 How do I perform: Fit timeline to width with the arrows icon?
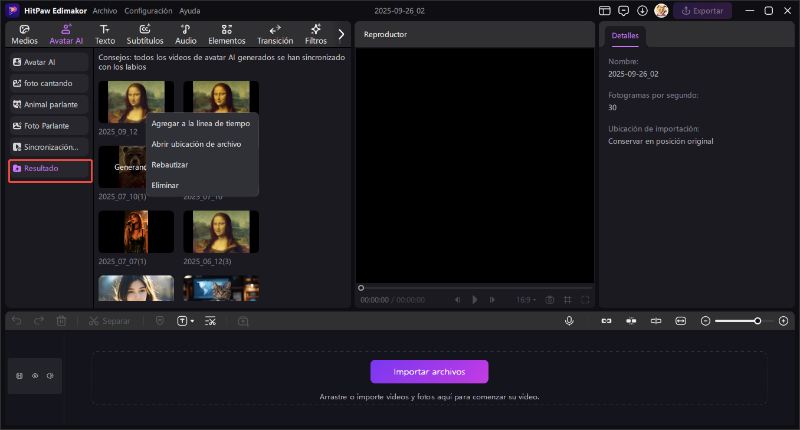click(681, 321)
